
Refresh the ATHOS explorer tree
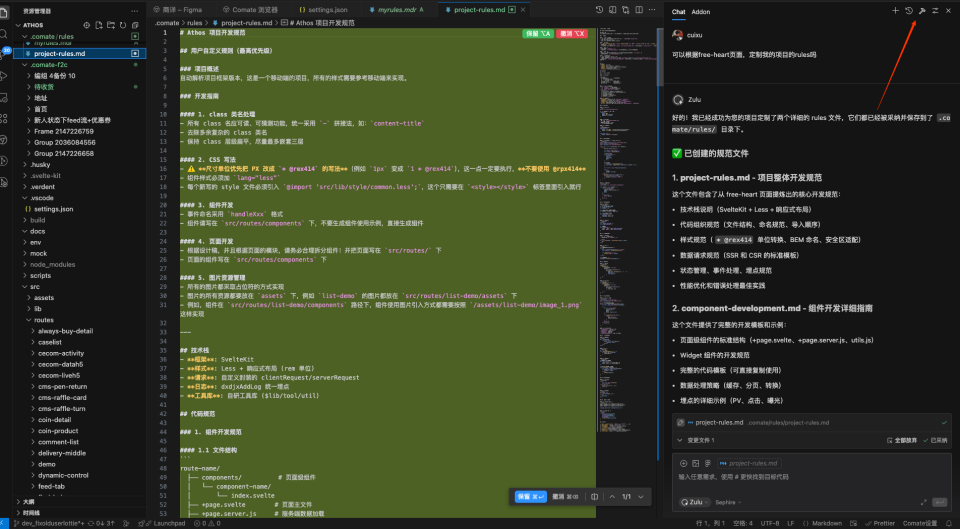click(123, 25)
